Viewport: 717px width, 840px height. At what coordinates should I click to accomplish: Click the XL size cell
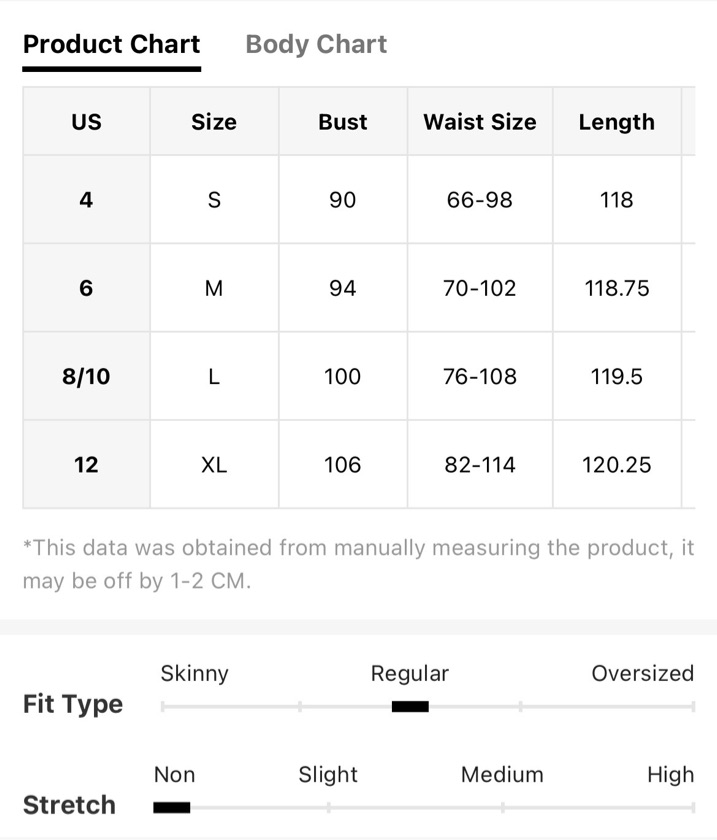[214, 464]
